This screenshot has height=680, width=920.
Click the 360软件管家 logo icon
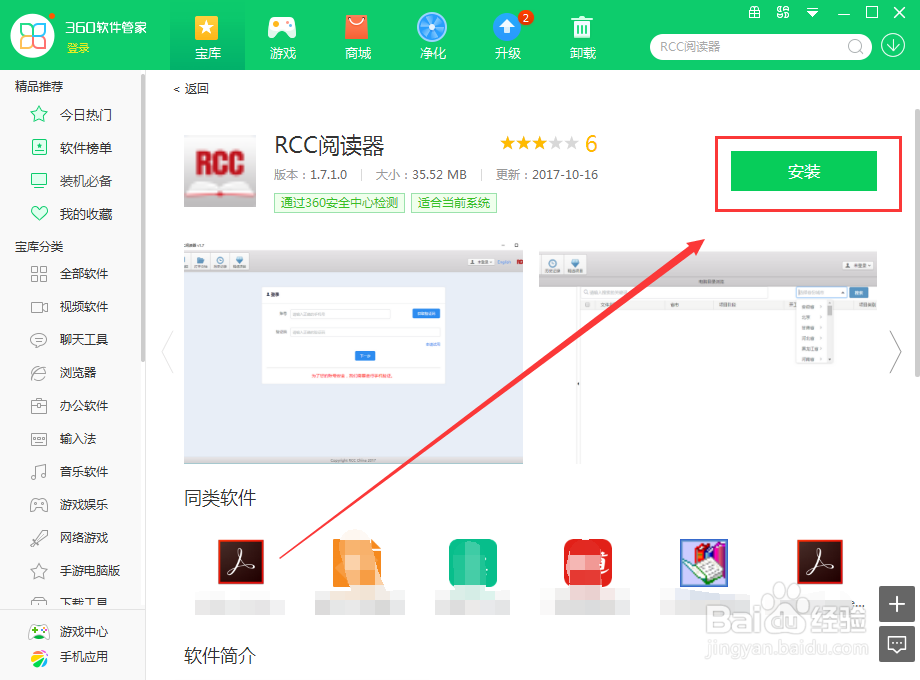tap(33, 36)
